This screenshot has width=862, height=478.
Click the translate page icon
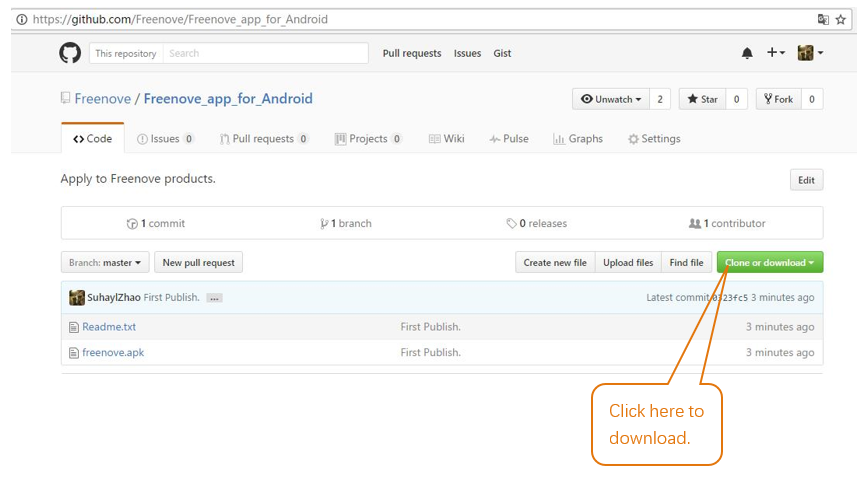(823, 20)
